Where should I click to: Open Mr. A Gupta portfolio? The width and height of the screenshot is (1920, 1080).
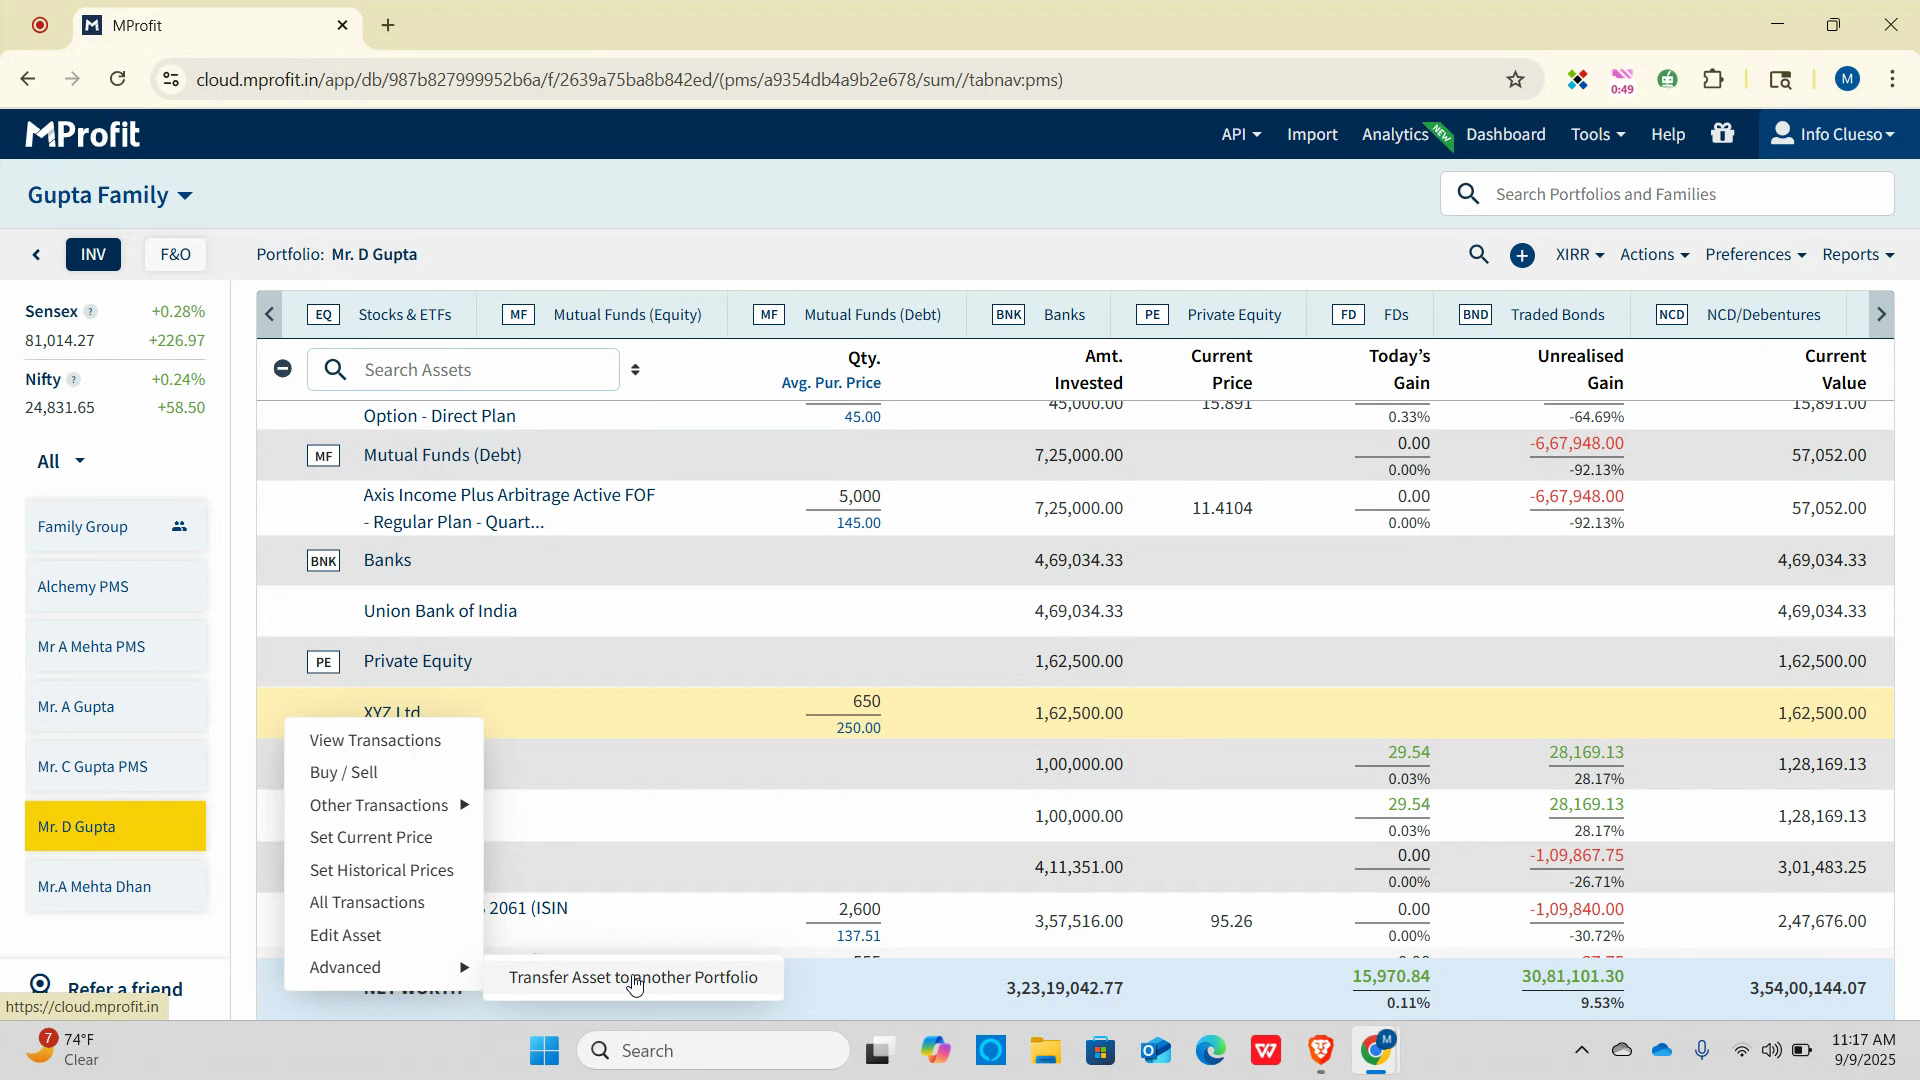tap(76, 707)
